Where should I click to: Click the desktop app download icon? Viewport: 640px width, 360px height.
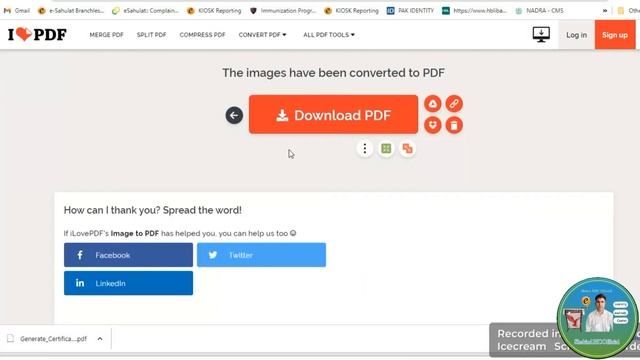tap(541, 35)
